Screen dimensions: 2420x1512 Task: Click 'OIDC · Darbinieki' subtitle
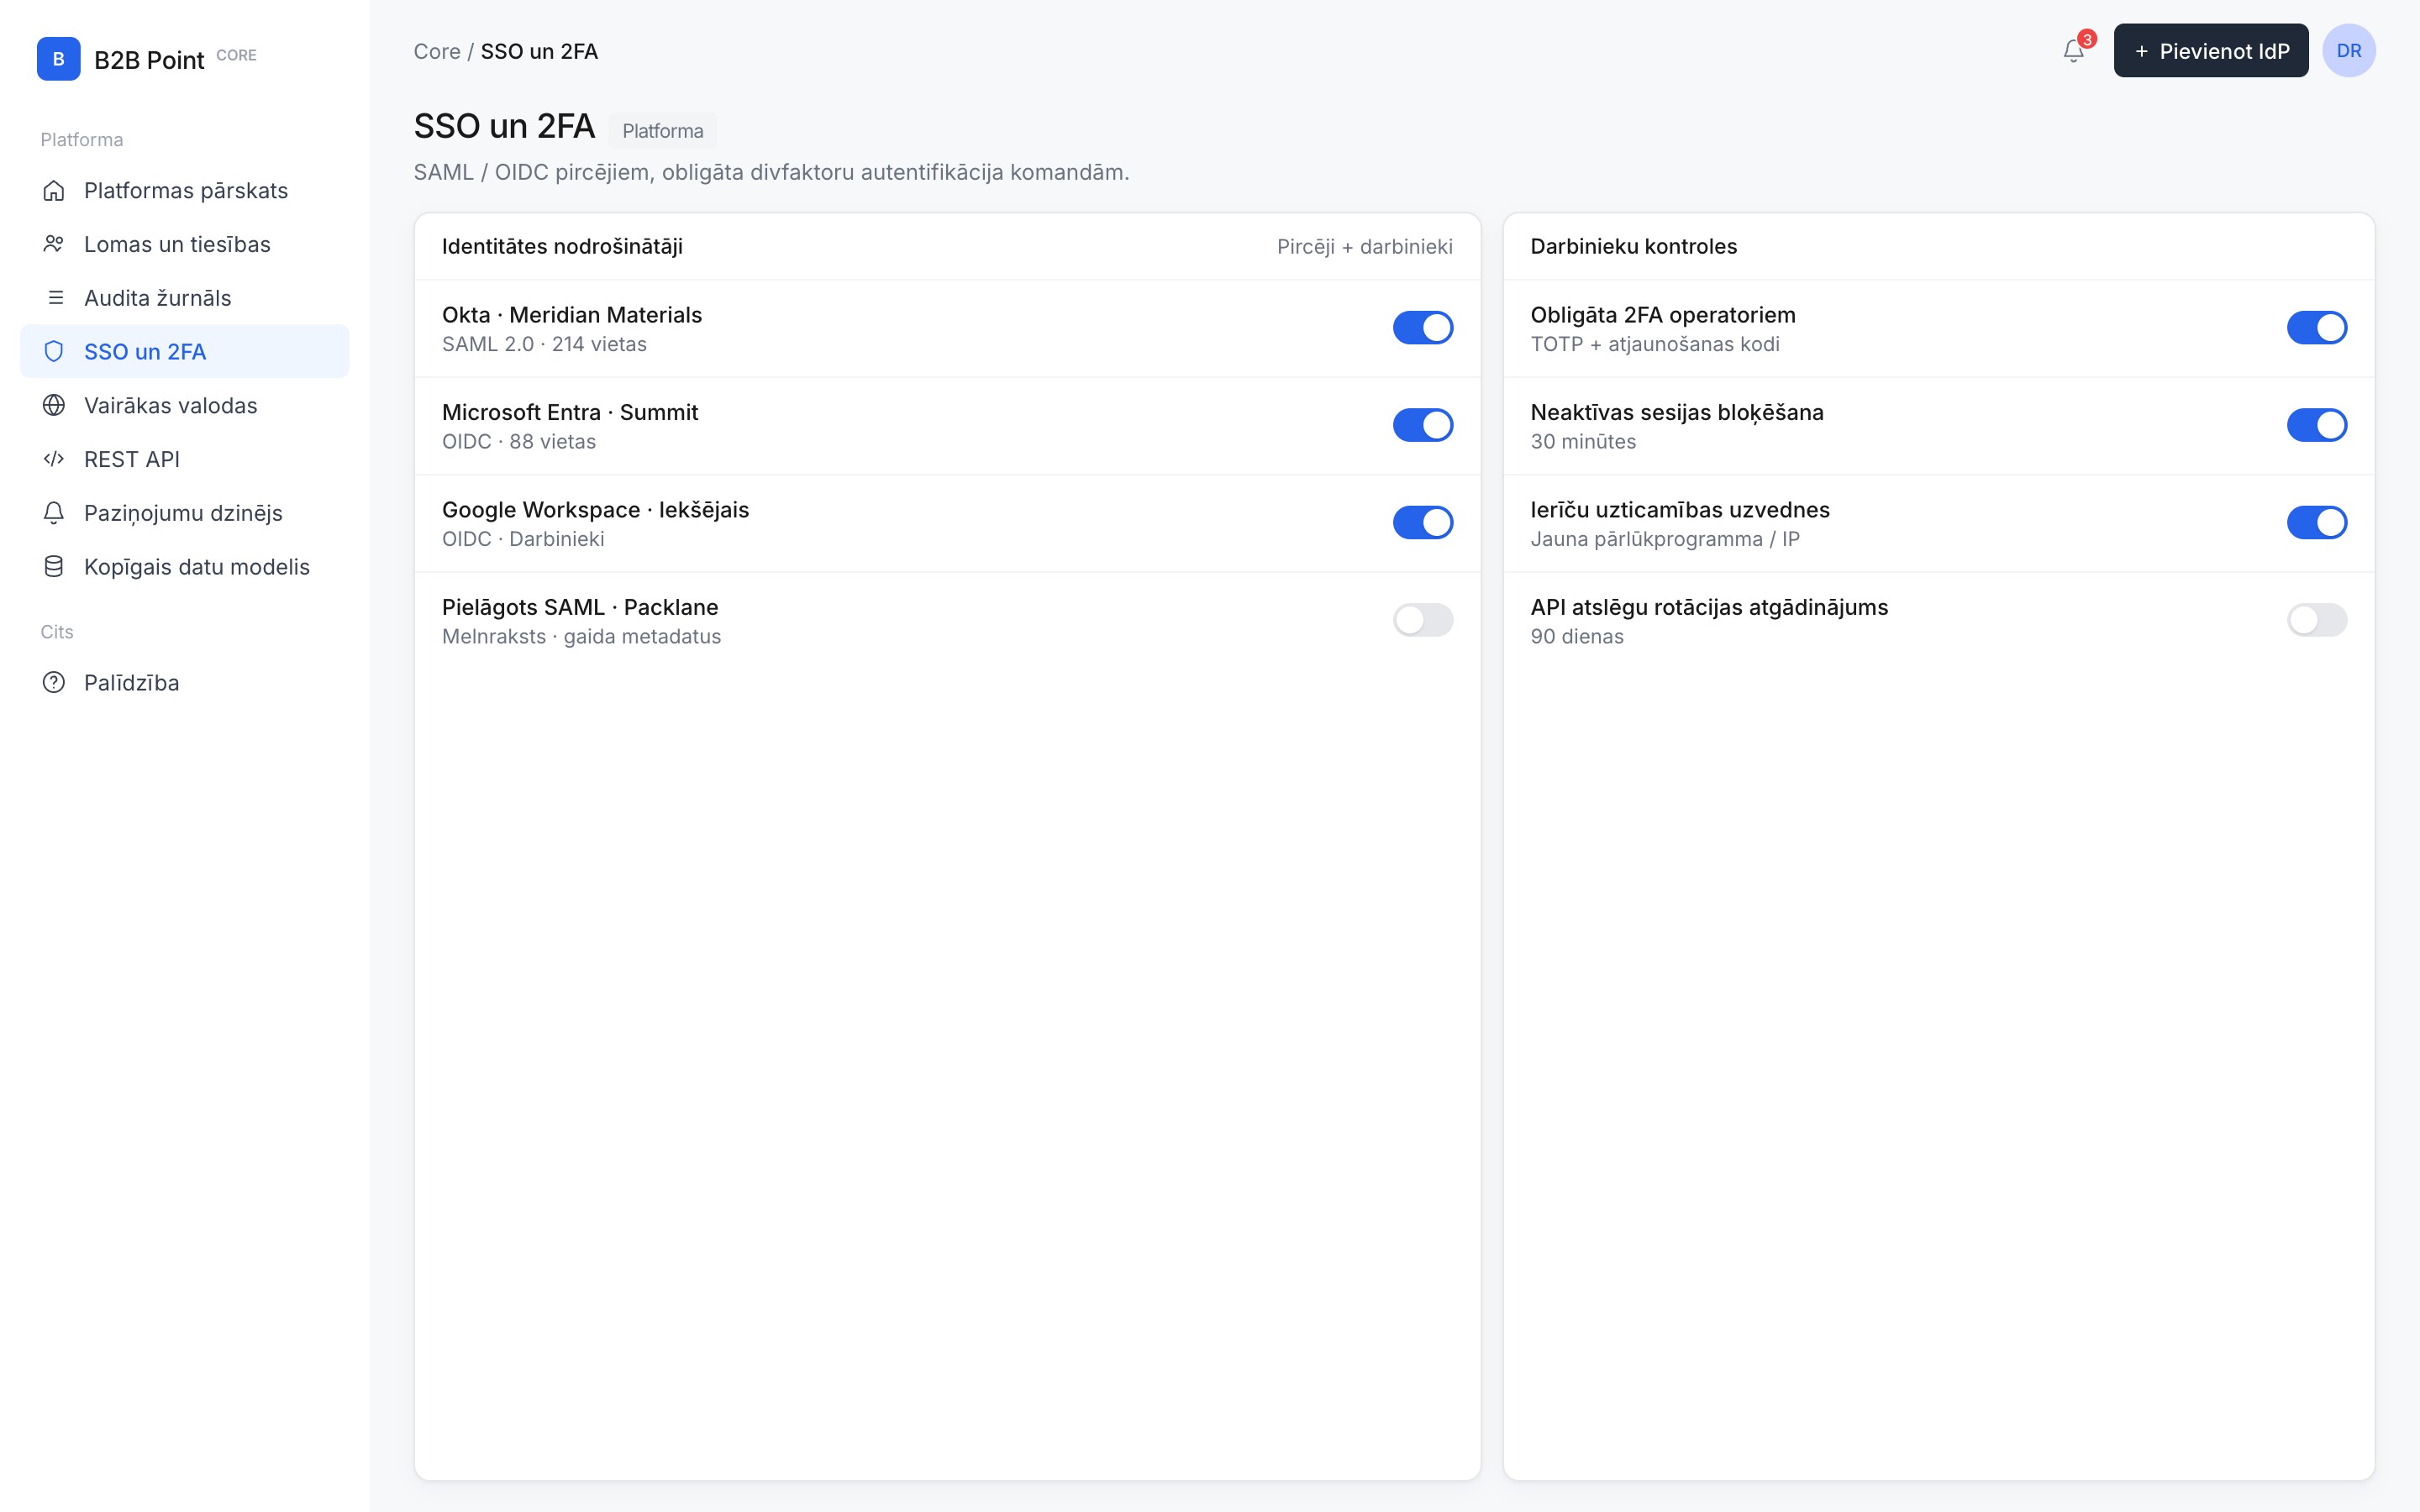523,539
